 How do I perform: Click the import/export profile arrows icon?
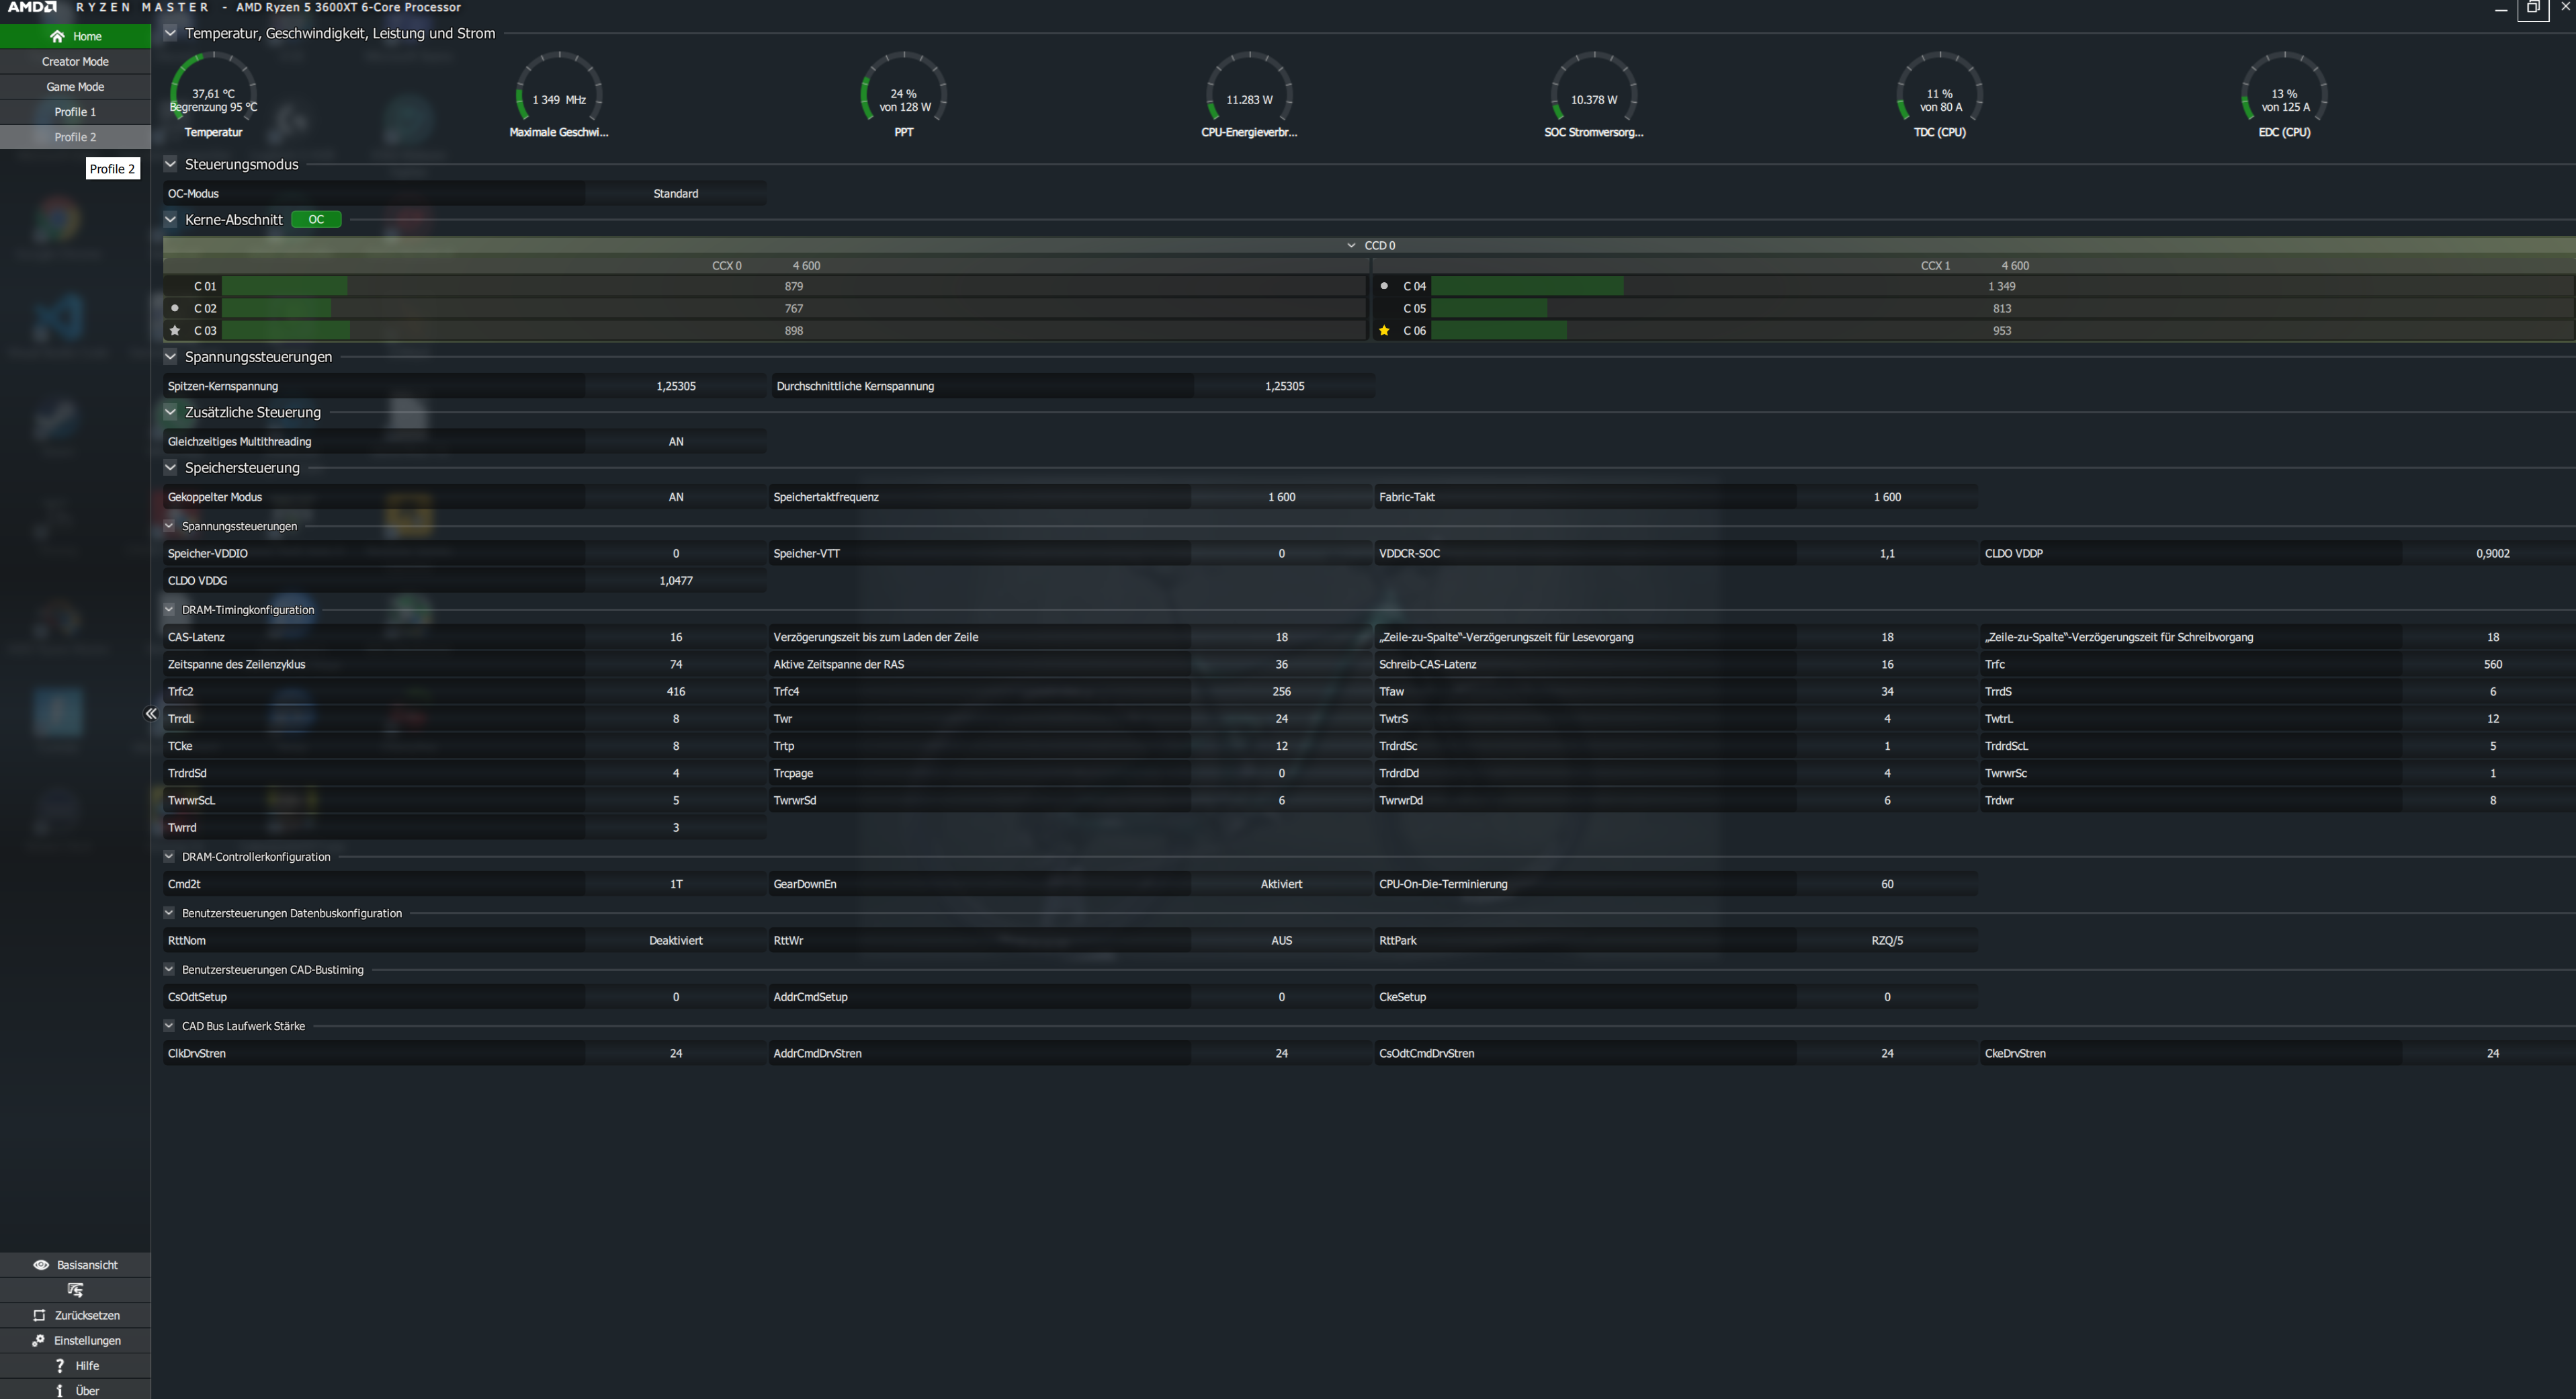click(75, 1290)
